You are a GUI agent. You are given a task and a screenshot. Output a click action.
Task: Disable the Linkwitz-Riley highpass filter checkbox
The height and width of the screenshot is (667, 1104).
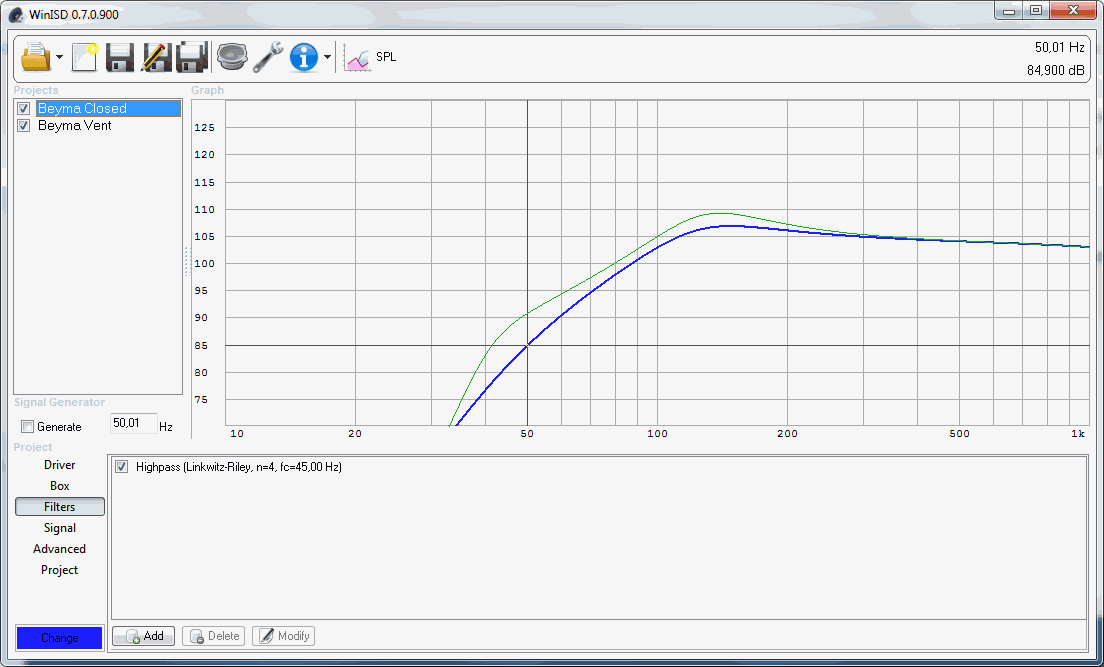coord(122,467)
